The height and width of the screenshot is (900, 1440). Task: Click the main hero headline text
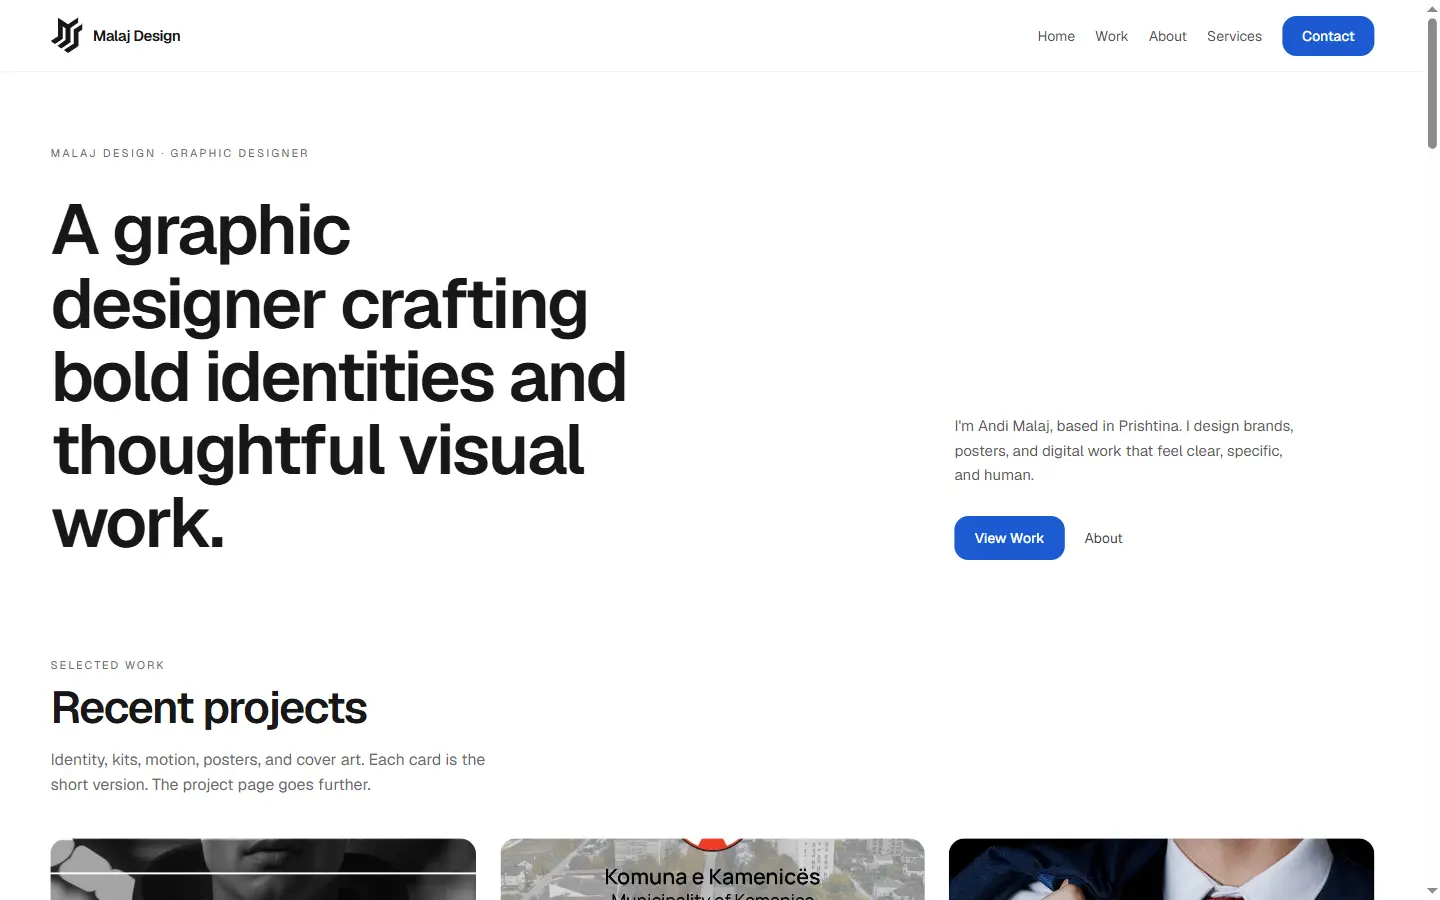(338, 376)
